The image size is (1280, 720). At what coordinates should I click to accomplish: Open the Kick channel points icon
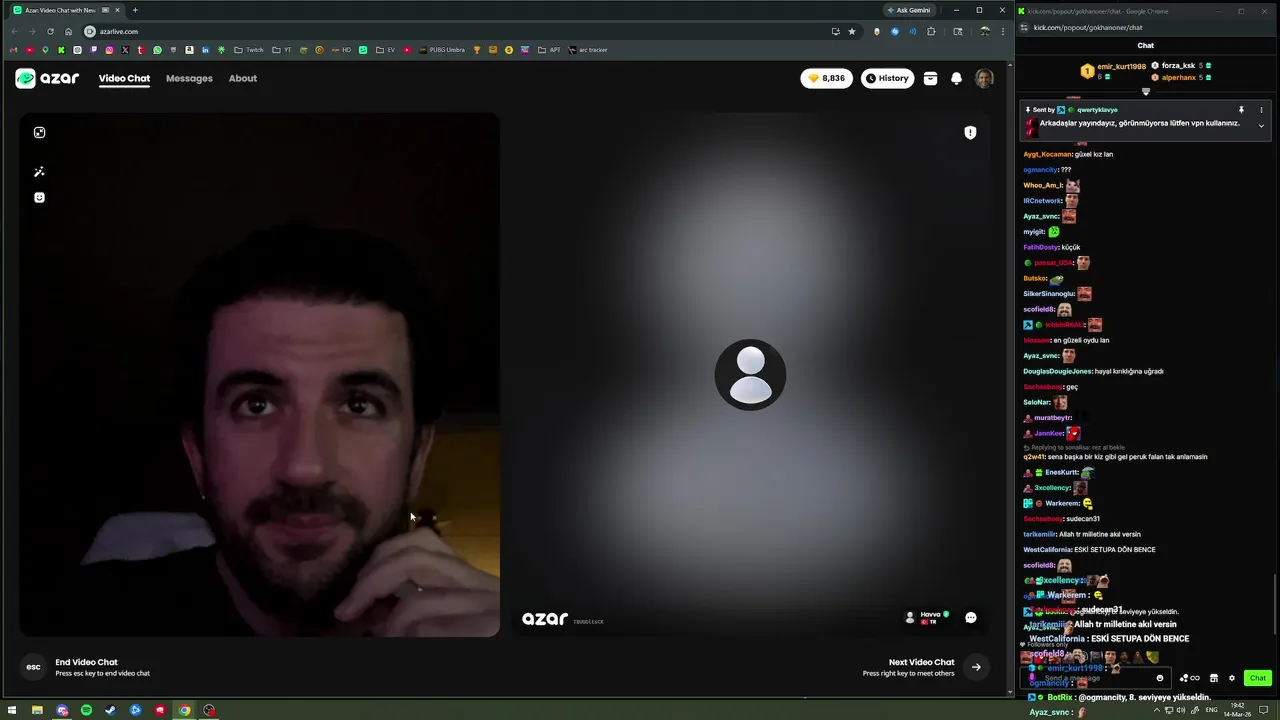[x=1189, y=678]
